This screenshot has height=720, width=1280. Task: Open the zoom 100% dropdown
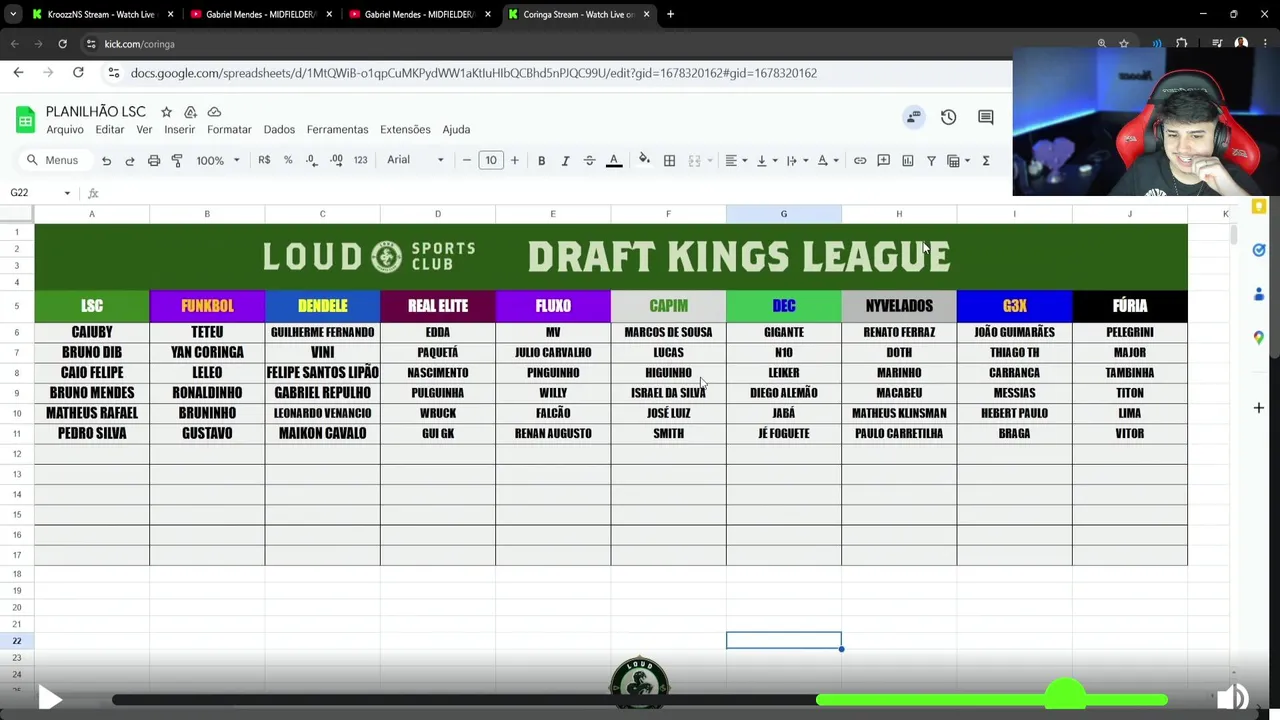(218, 160)
